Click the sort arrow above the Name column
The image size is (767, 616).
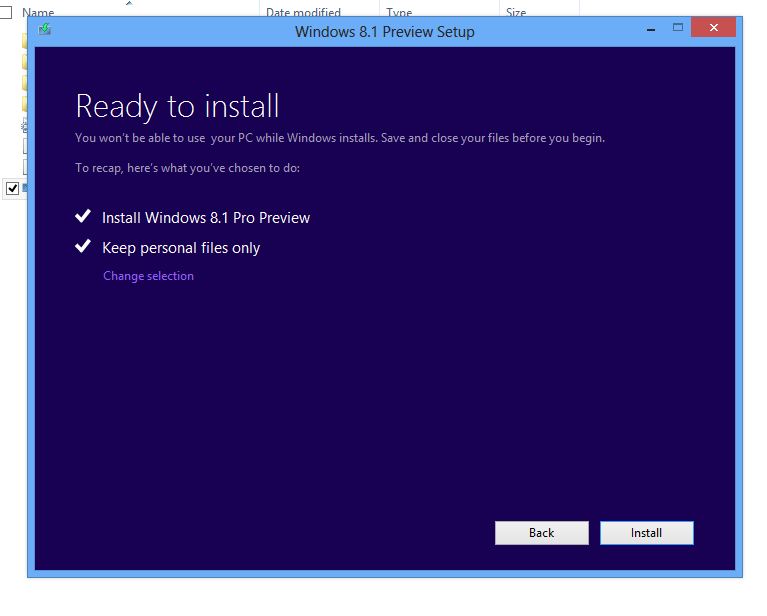tap(129, 3)
